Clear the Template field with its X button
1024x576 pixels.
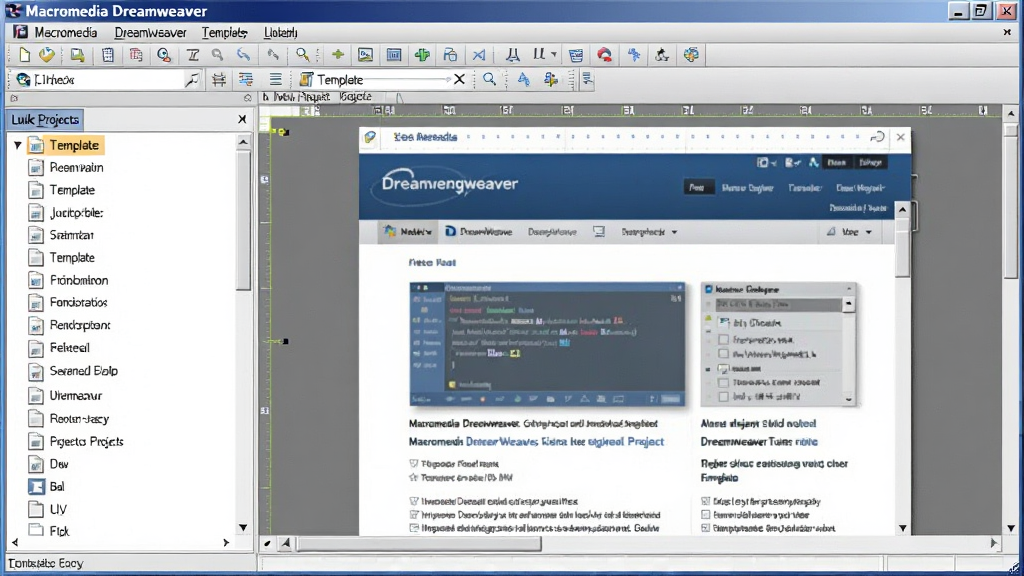click(x=459, y=80)
